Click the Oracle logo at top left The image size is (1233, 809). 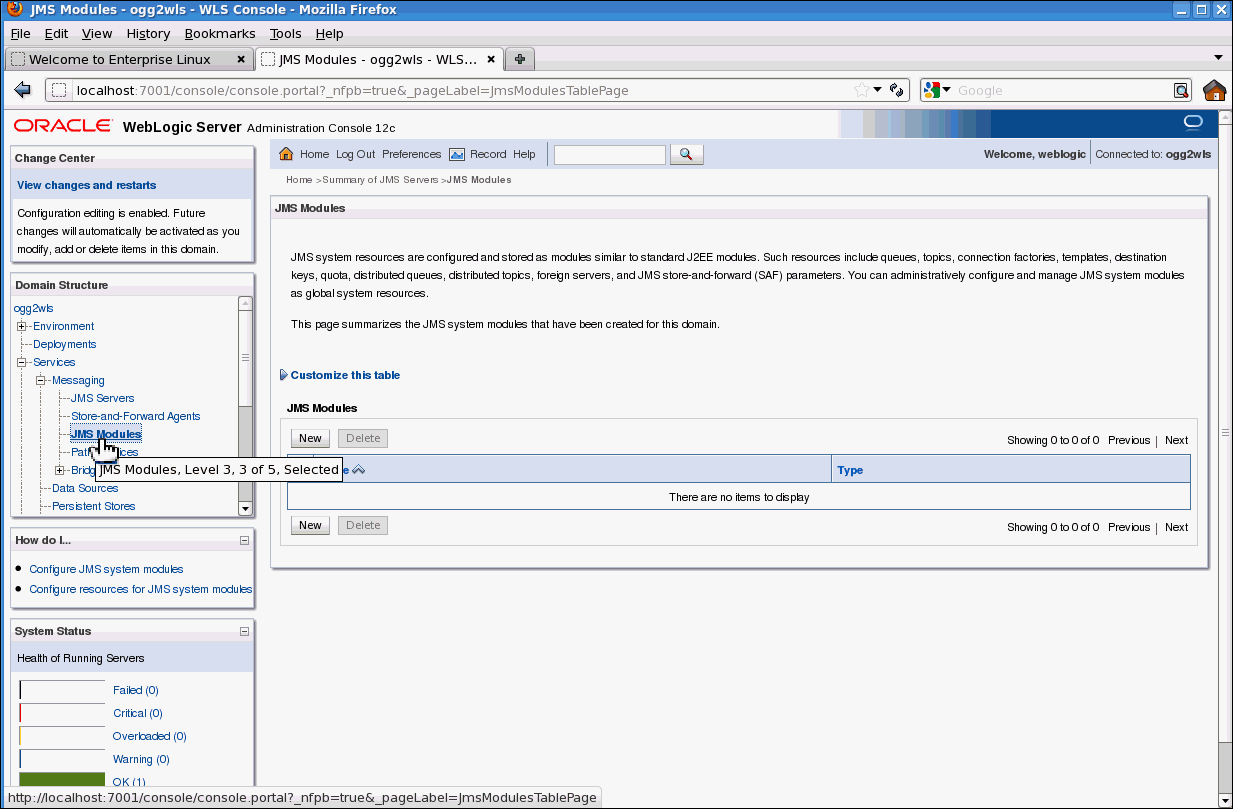click(63, 126)
